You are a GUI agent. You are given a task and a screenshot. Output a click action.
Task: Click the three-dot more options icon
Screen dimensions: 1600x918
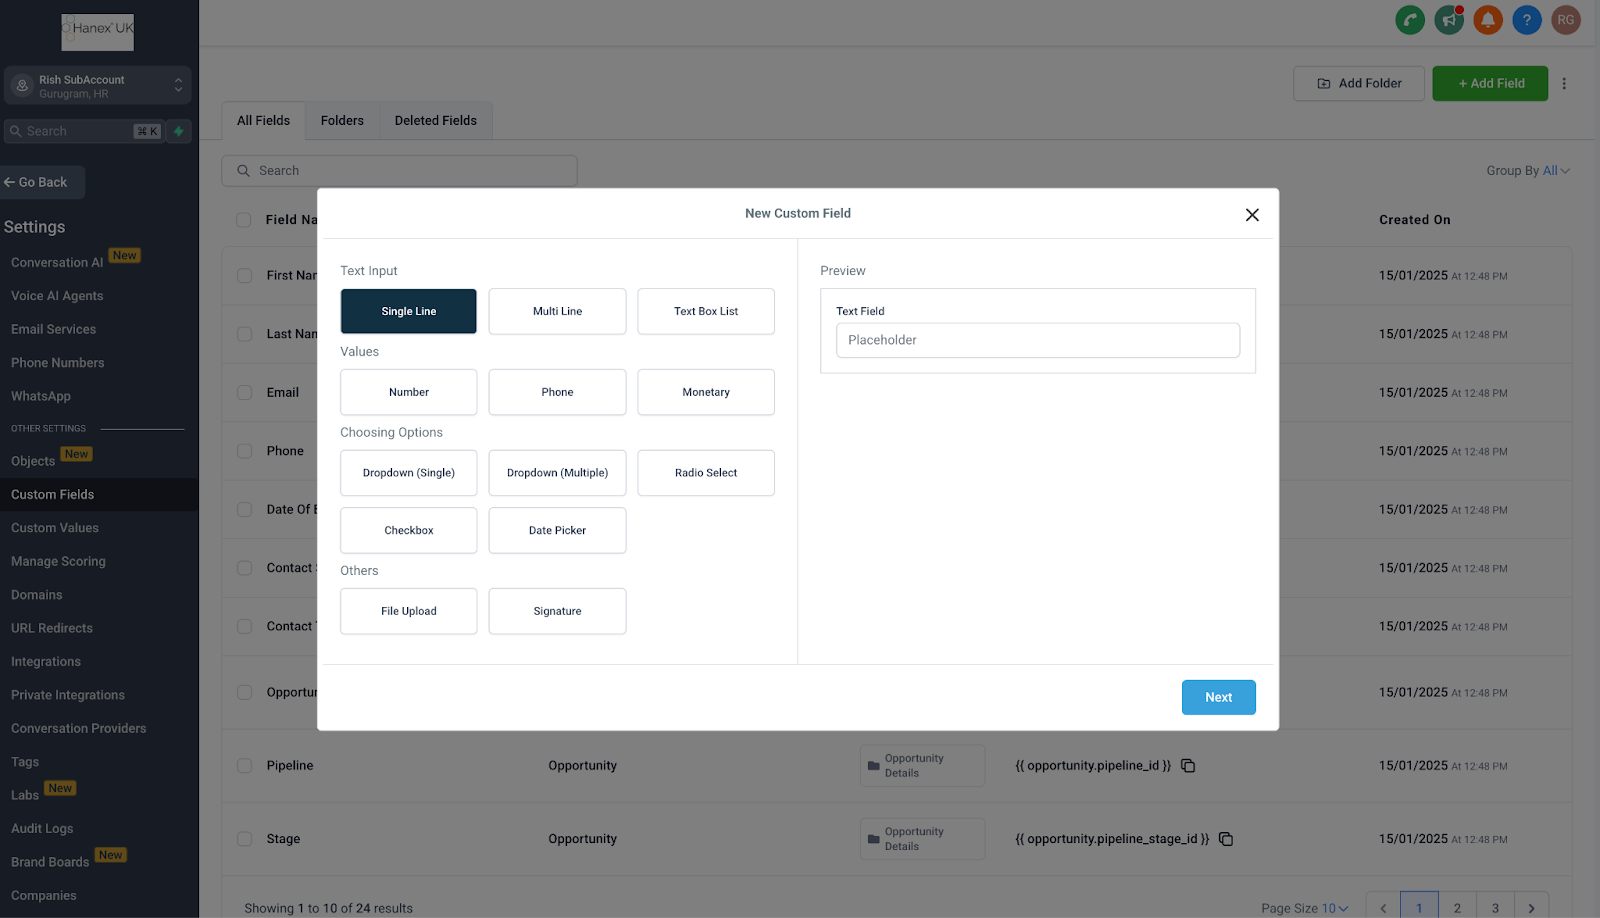pos(1564,84)
